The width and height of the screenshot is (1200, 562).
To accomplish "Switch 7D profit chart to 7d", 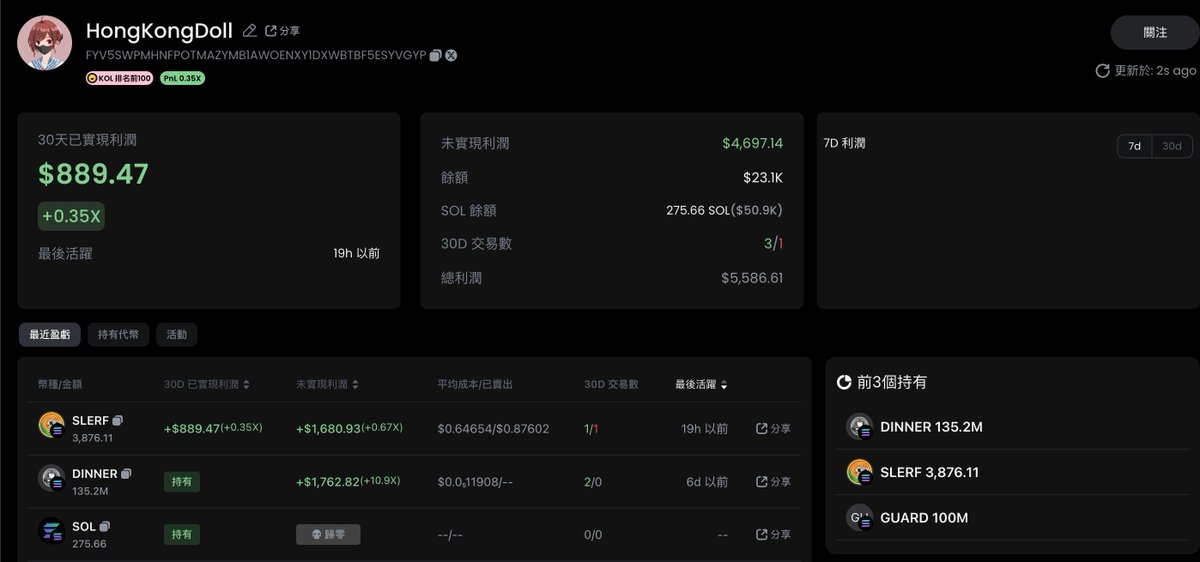I will point(1134,146).
